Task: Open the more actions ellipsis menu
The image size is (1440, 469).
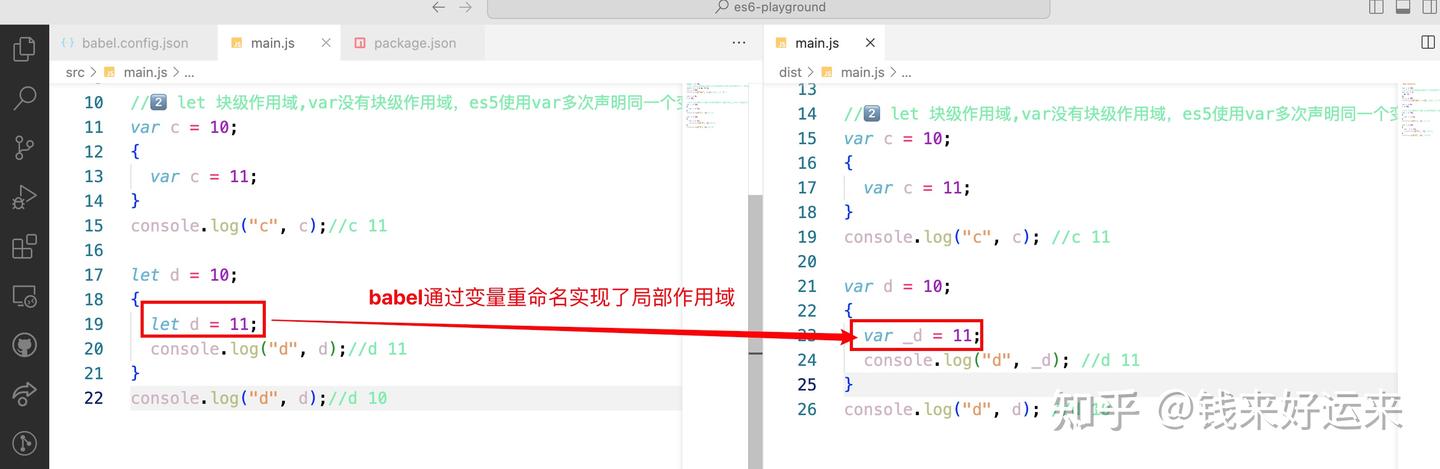Action: coord(739,43)
